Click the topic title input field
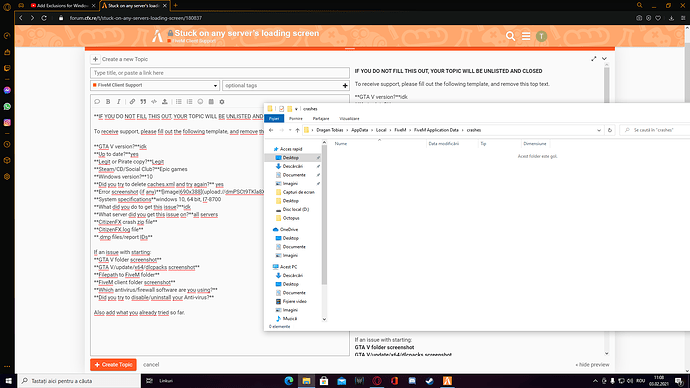690x388 pixels. click(220, 73)
